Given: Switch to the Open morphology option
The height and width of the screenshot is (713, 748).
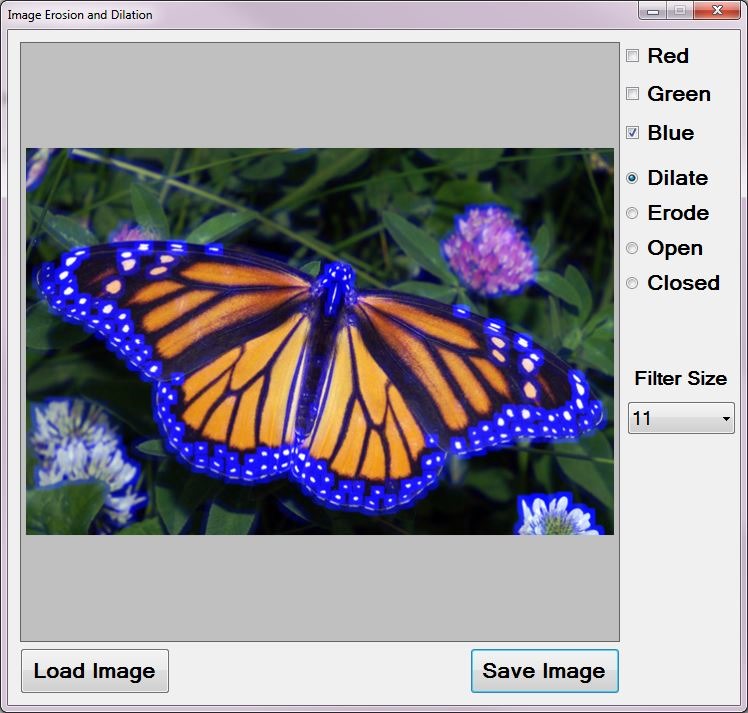Looking at the screenshot, I should click(632, 248).
